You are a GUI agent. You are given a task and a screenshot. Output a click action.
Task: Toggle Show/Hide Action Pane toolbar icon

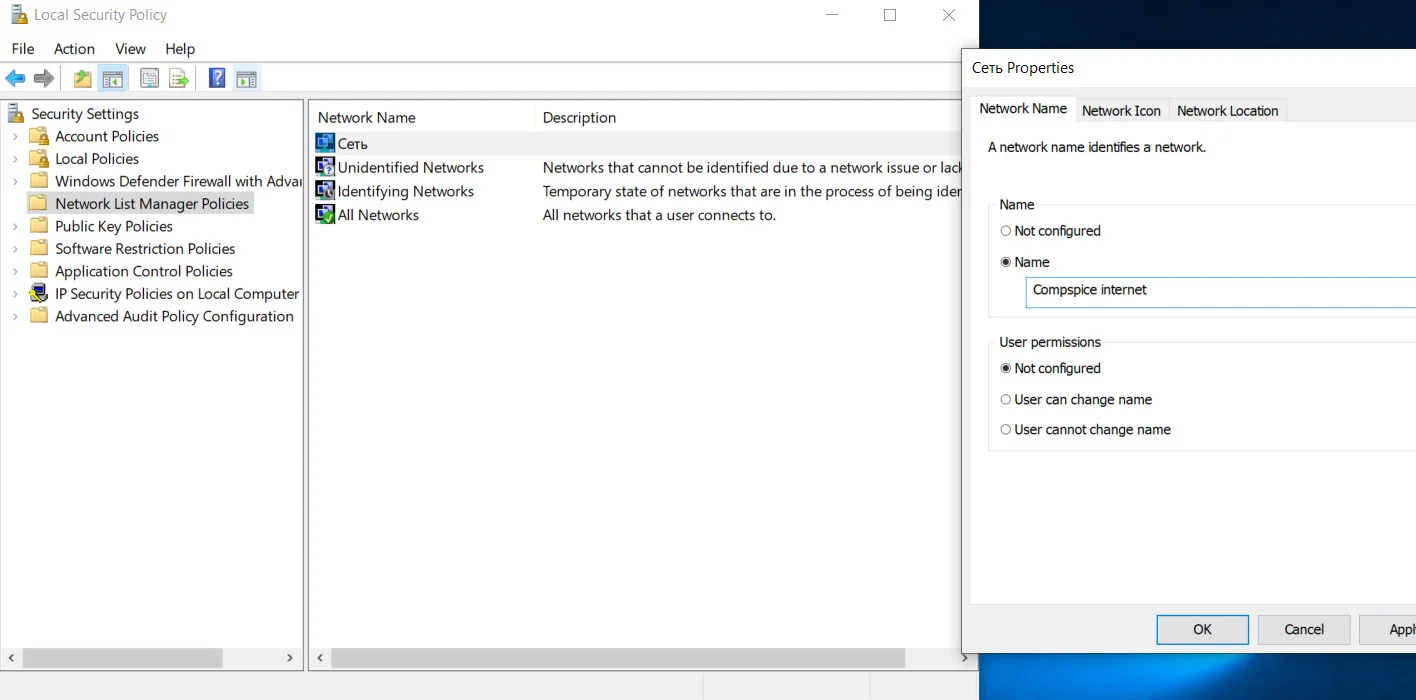pos(247,79)
